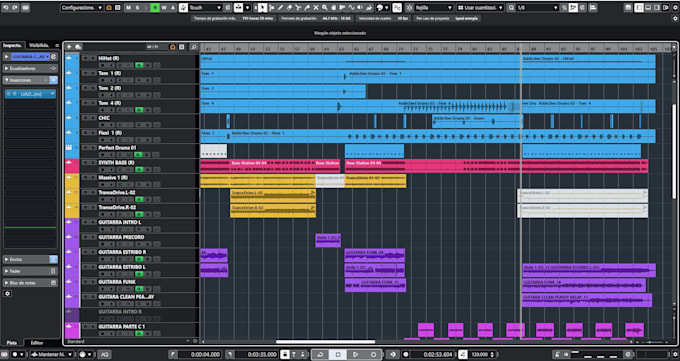The height and width of the screenshot is (361, 680).
Task: Select the Mute X tool
Action: [x=316, y=7]
